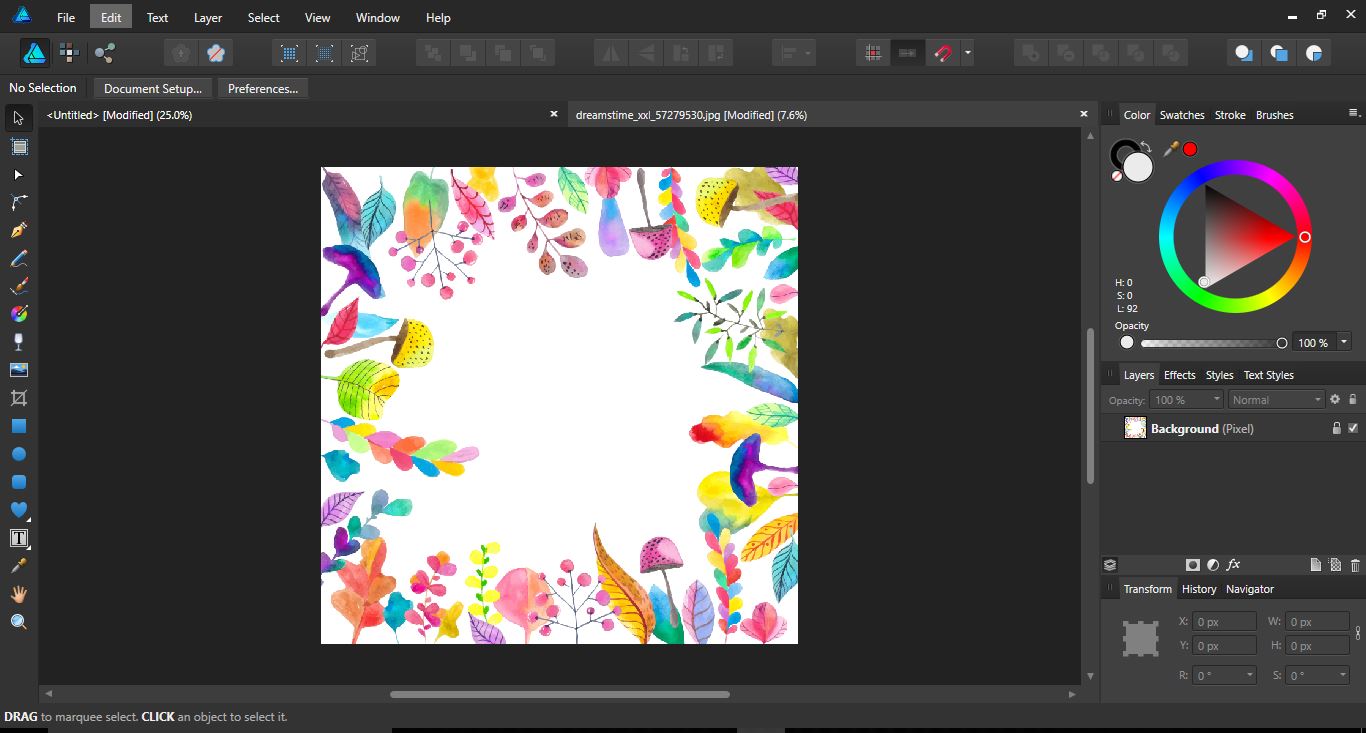Open Preferences
1366x733 pixels.
[262, 88]
